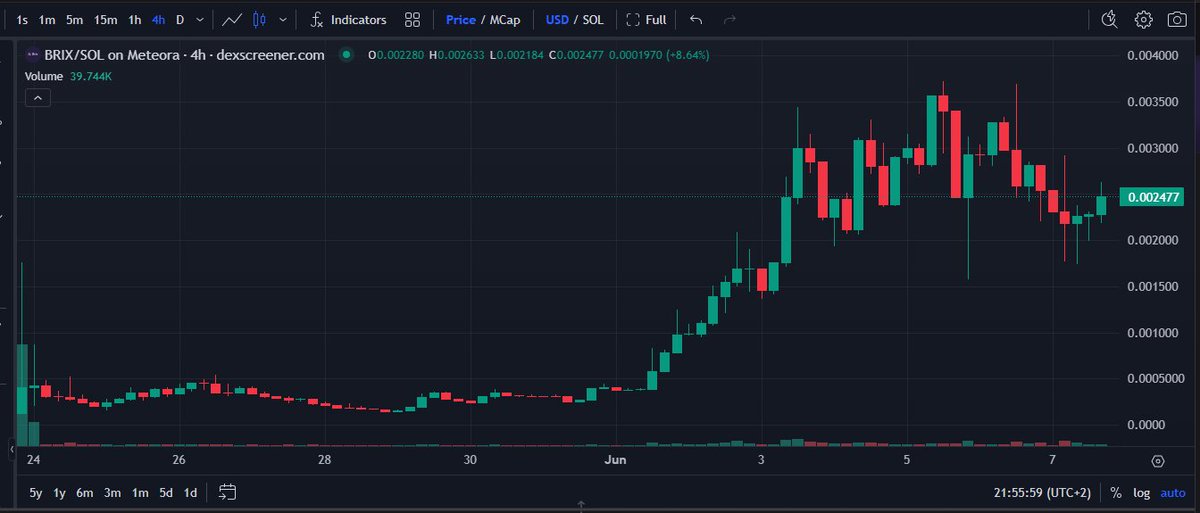Select the 5m timeframe
The width and height of the screenshot is (1200, 513).
click(x=75, y=20)
